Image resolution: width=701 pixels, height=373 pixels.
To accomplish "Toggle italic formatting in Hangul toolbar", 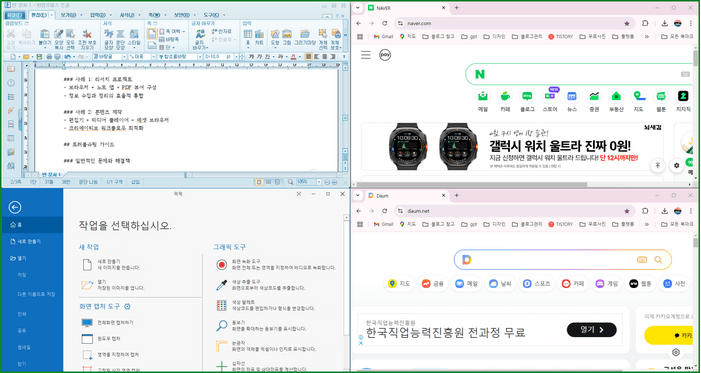I will click(x=259, y=57).
